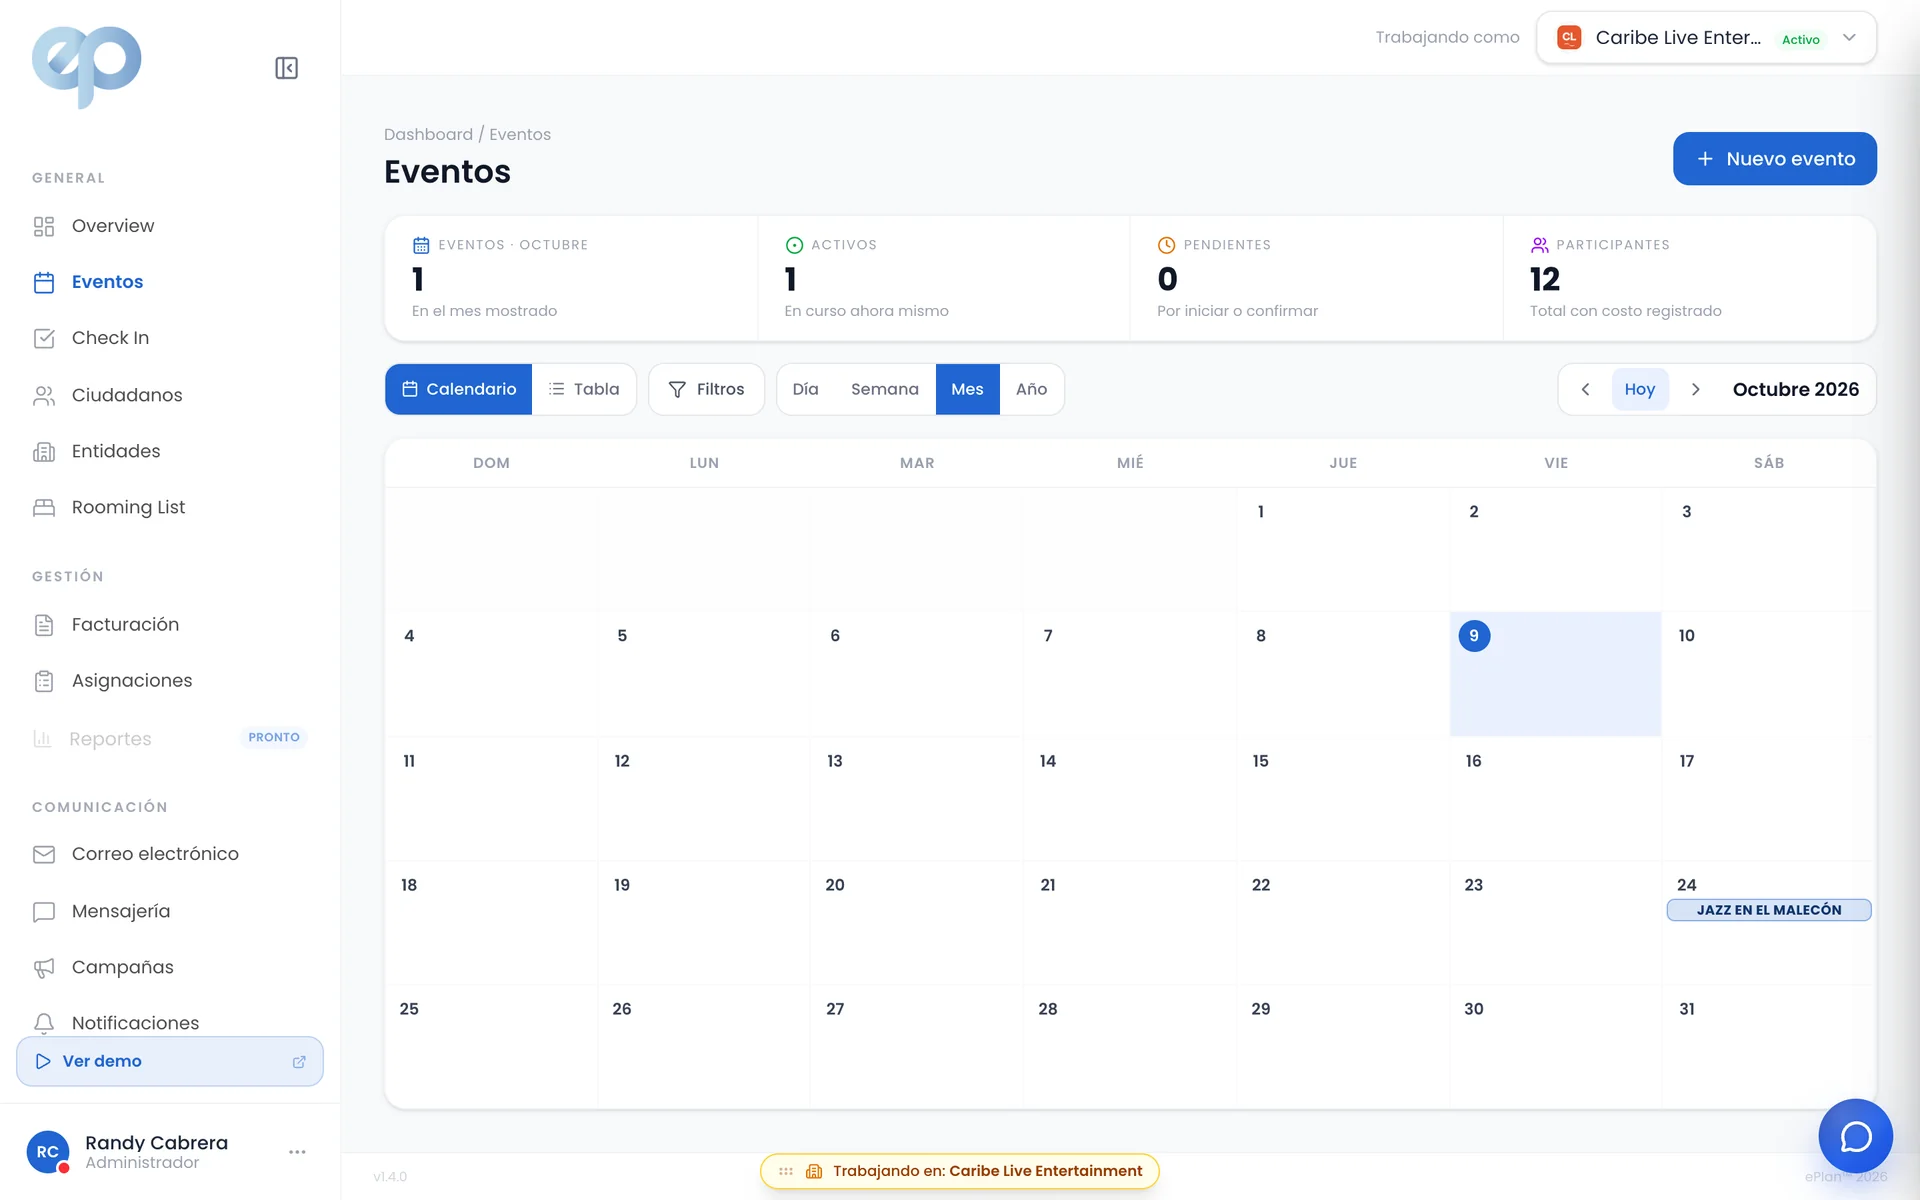
Task: Click the Check In checkbox icon
Action: click(x=44, y=339)
